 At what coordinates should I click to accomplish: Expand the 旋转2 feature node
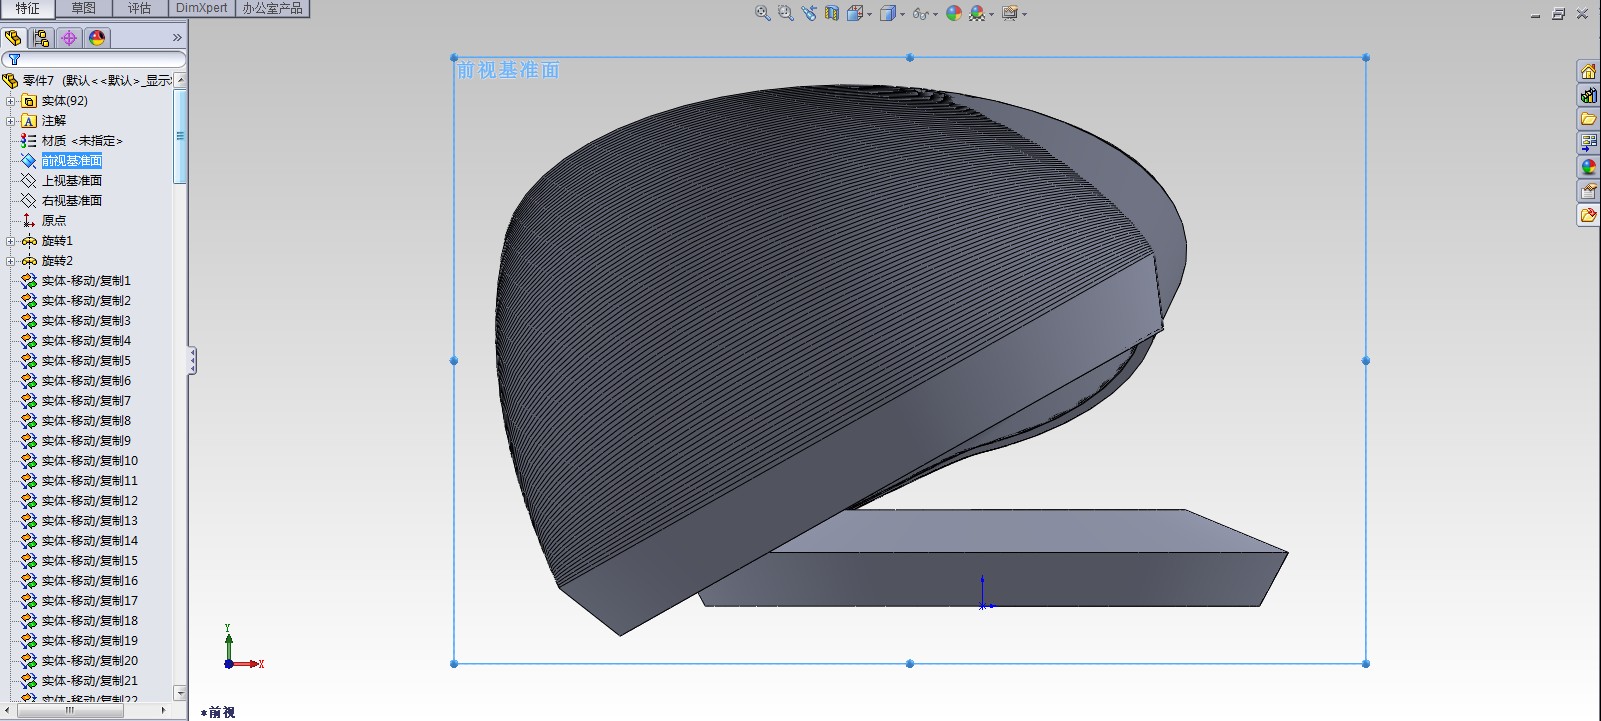(11, 261)
